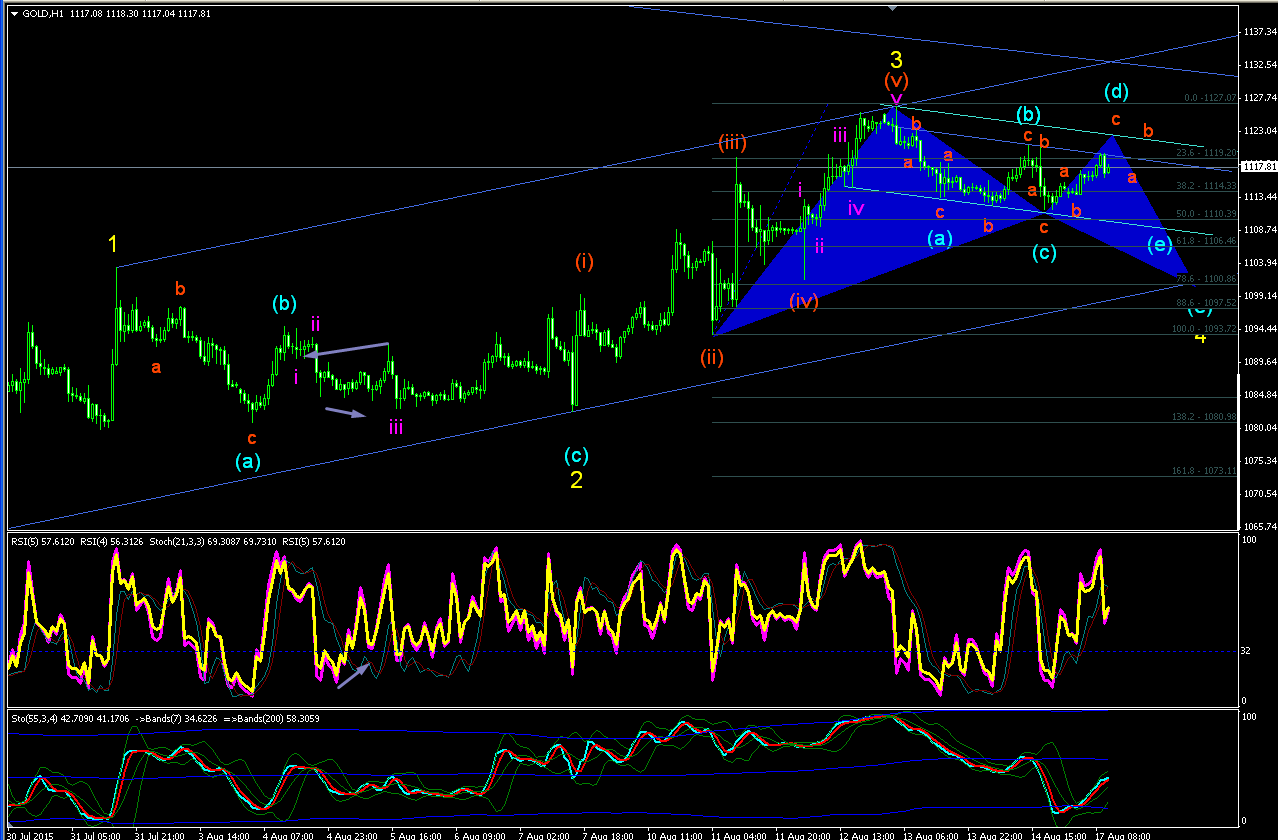Select the yellow wave label 2

[576, 479]
